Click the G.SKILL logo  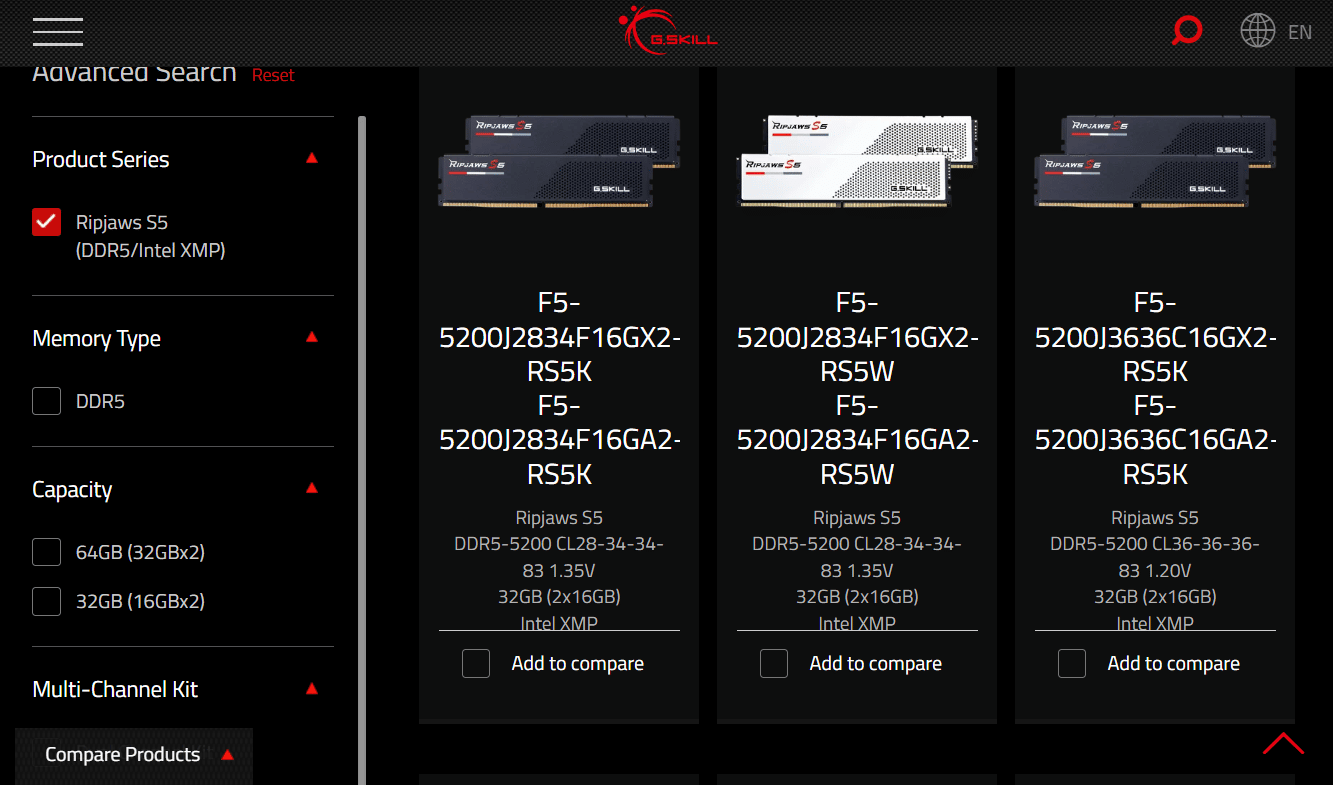coord(667,30)
